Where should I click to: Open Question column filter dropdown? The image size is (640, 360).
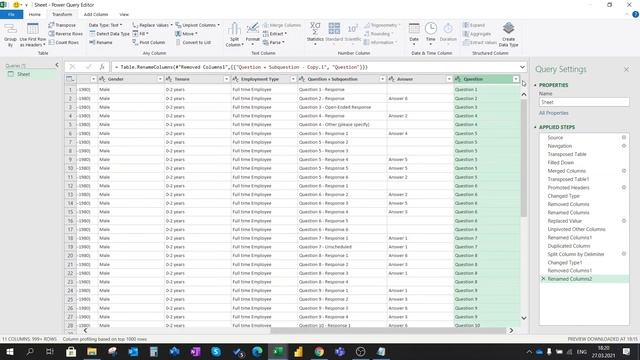pyautogui.click(x=516, y=79)
